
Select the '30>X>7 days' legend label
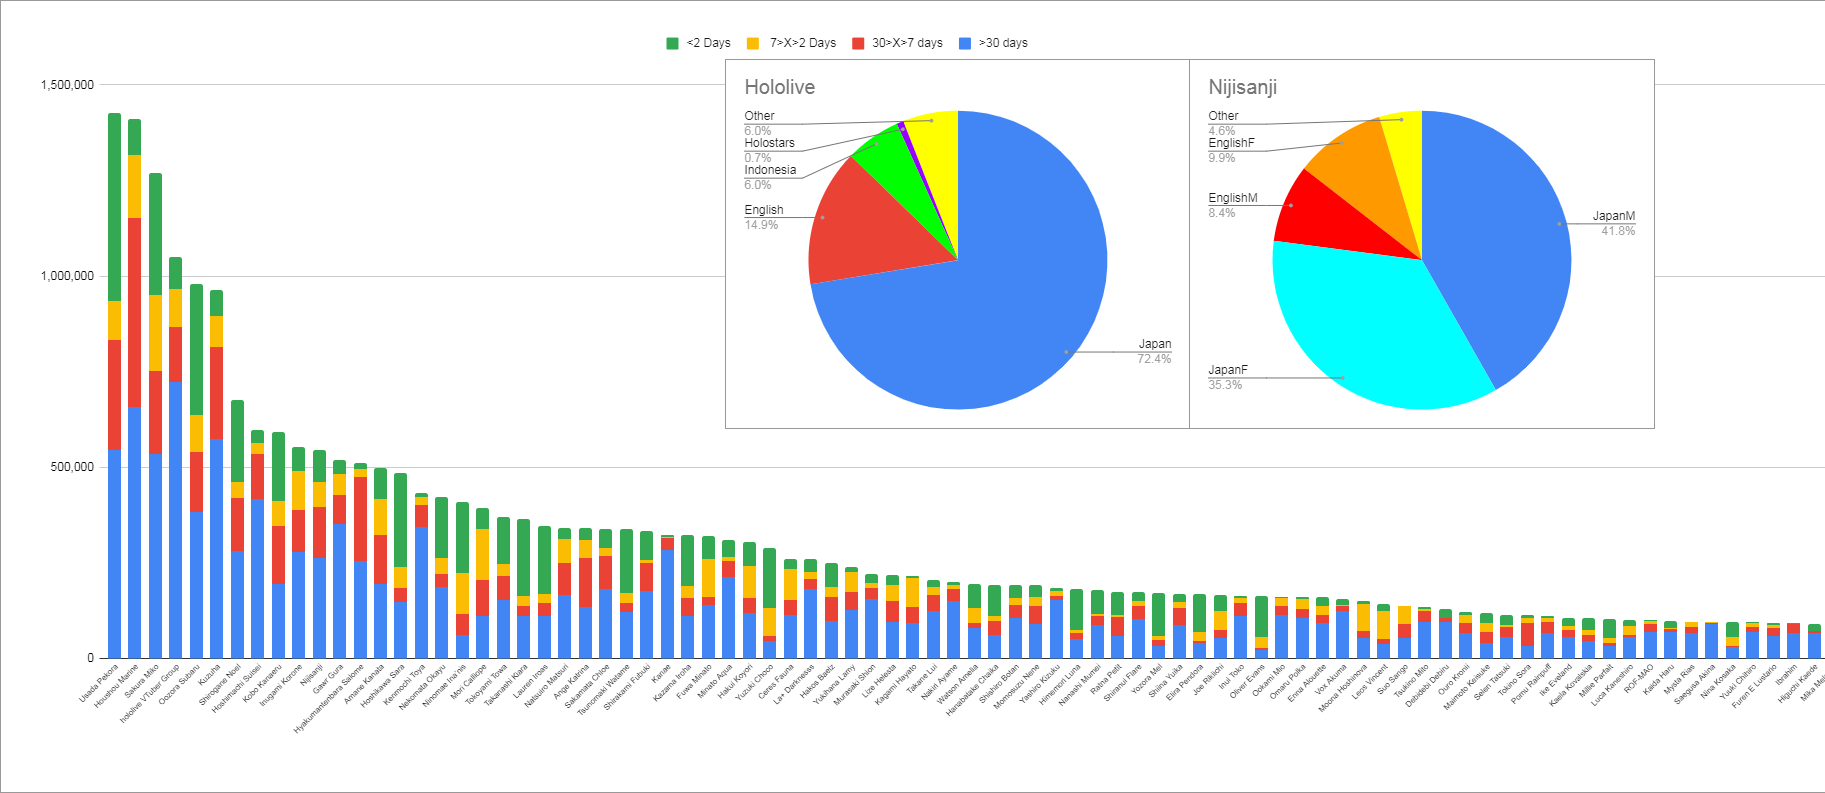coord(908,43)
